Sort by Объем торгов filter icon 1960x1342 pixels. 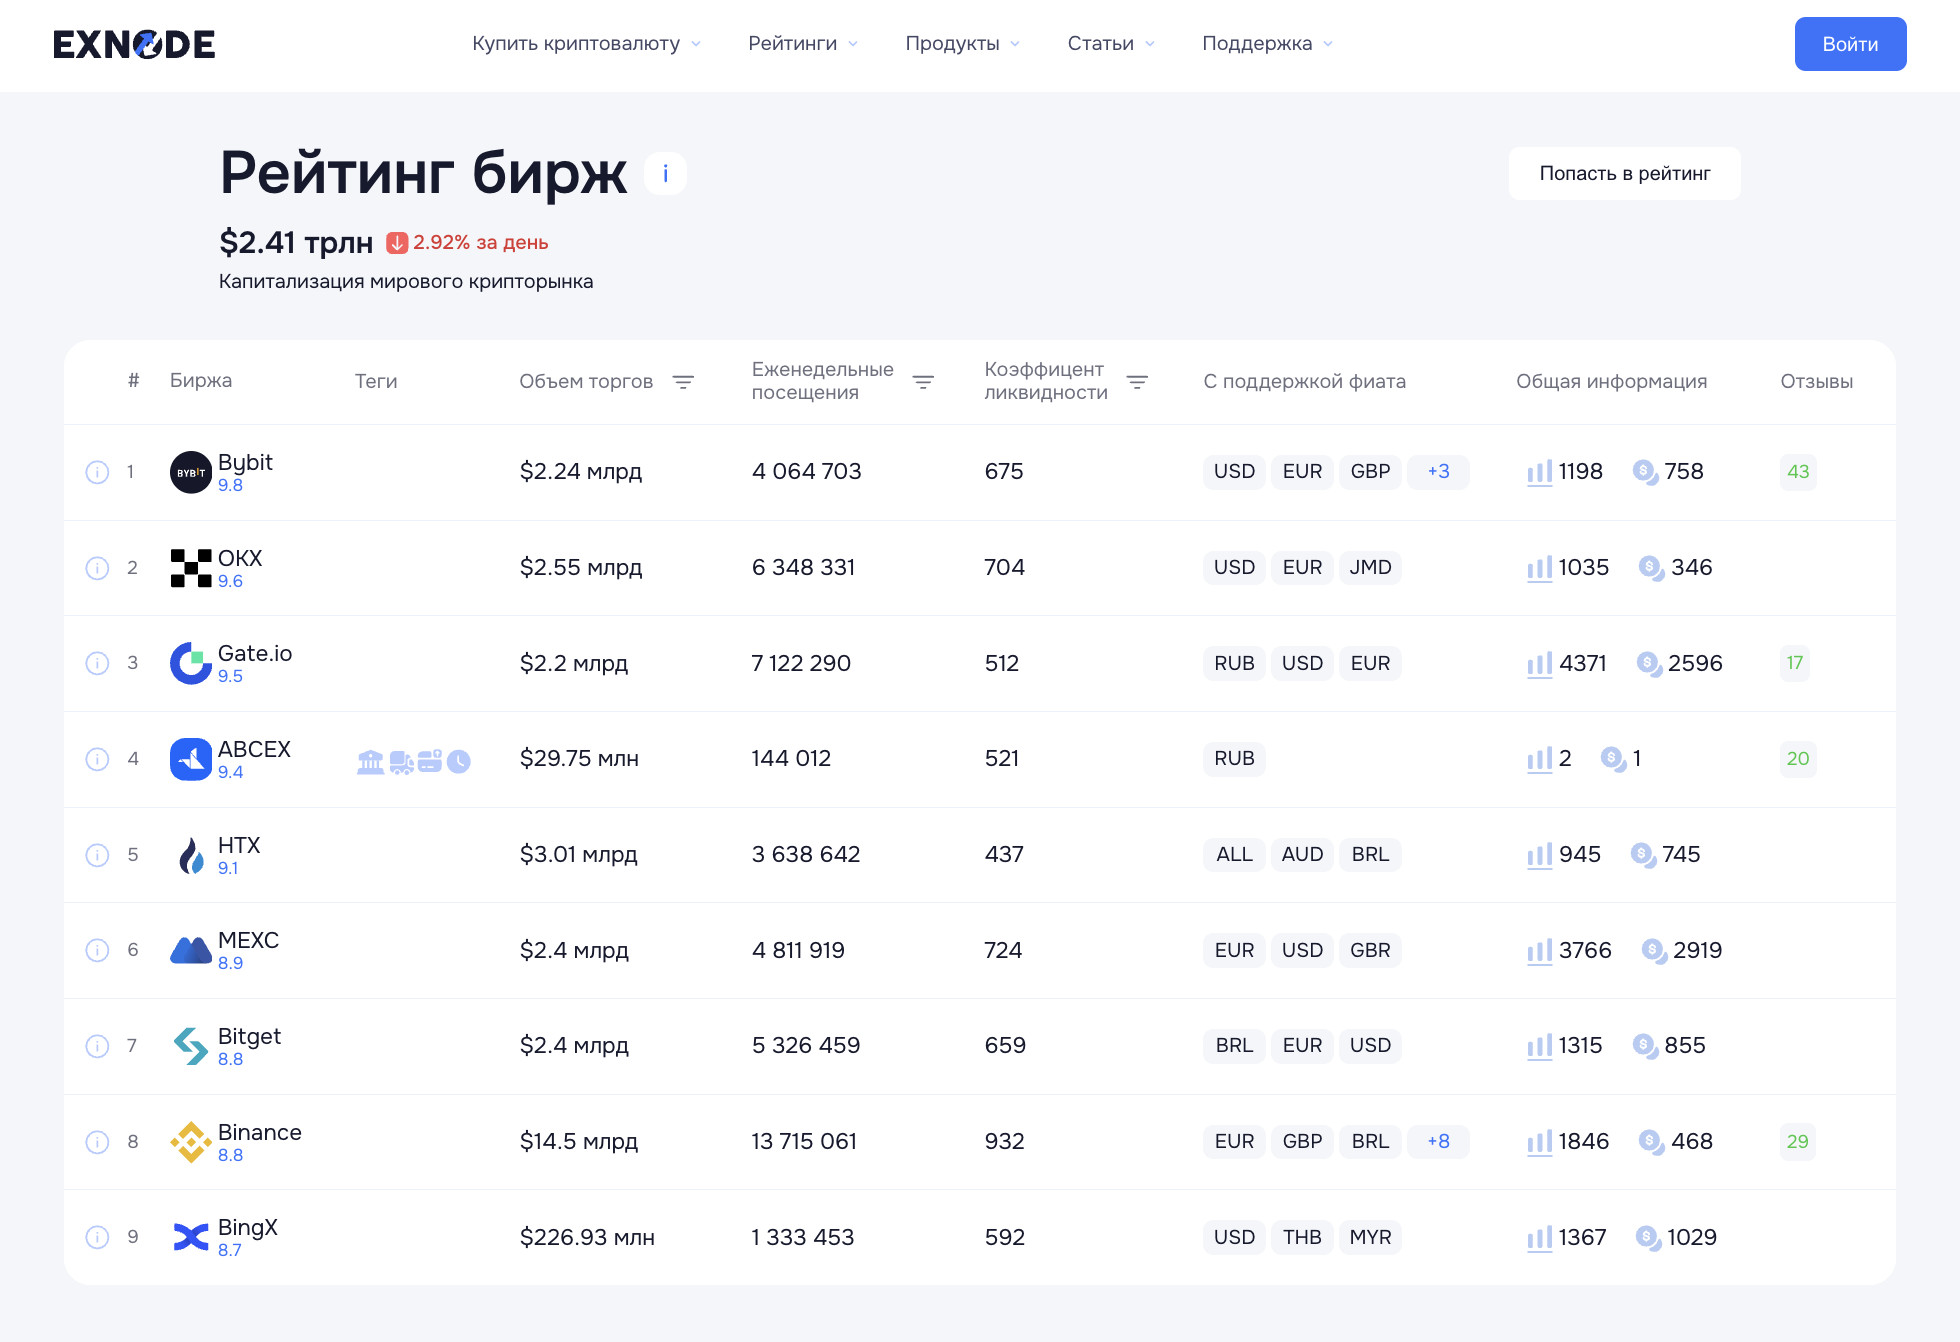683,382
